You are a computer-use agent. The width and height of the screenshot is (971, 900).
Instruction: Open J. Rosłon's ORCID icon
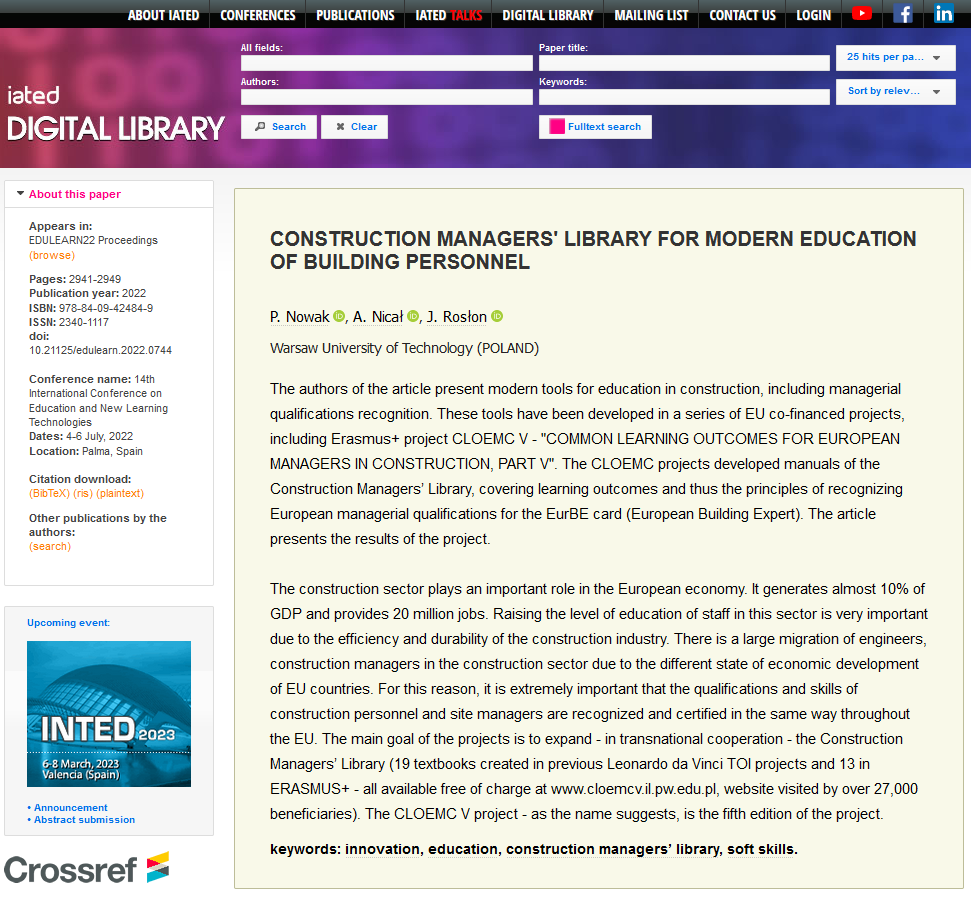[497, 317]
